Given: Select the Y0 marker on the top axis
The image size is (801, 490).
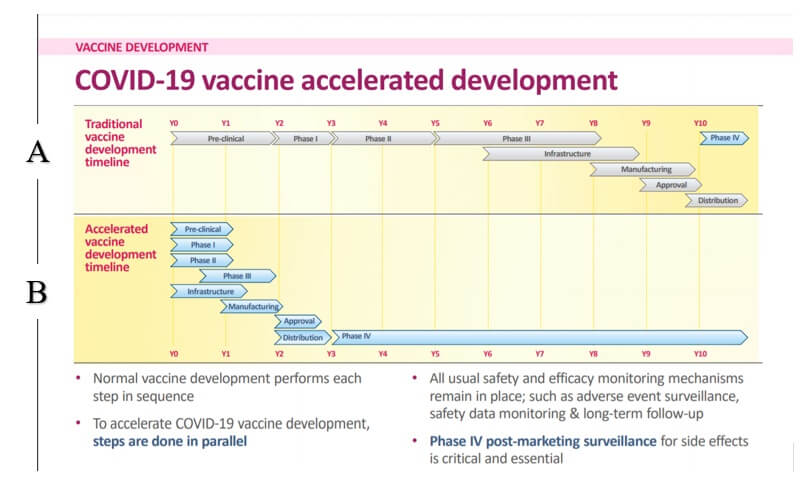Looking at the screenshot, I should coord(174,123).
